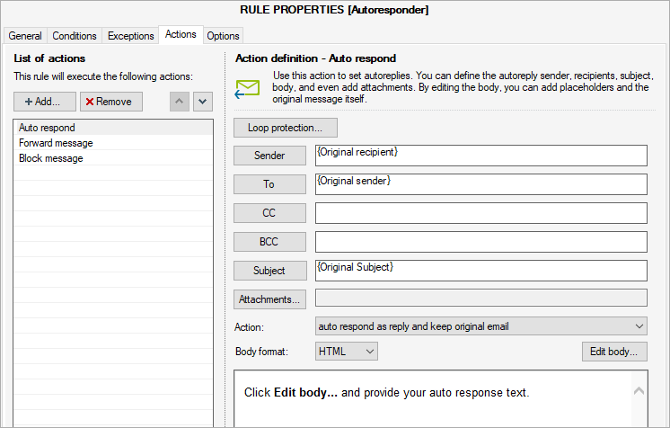670x428 pixels.
Task: Open Loop protection settings
Action: 285,128
